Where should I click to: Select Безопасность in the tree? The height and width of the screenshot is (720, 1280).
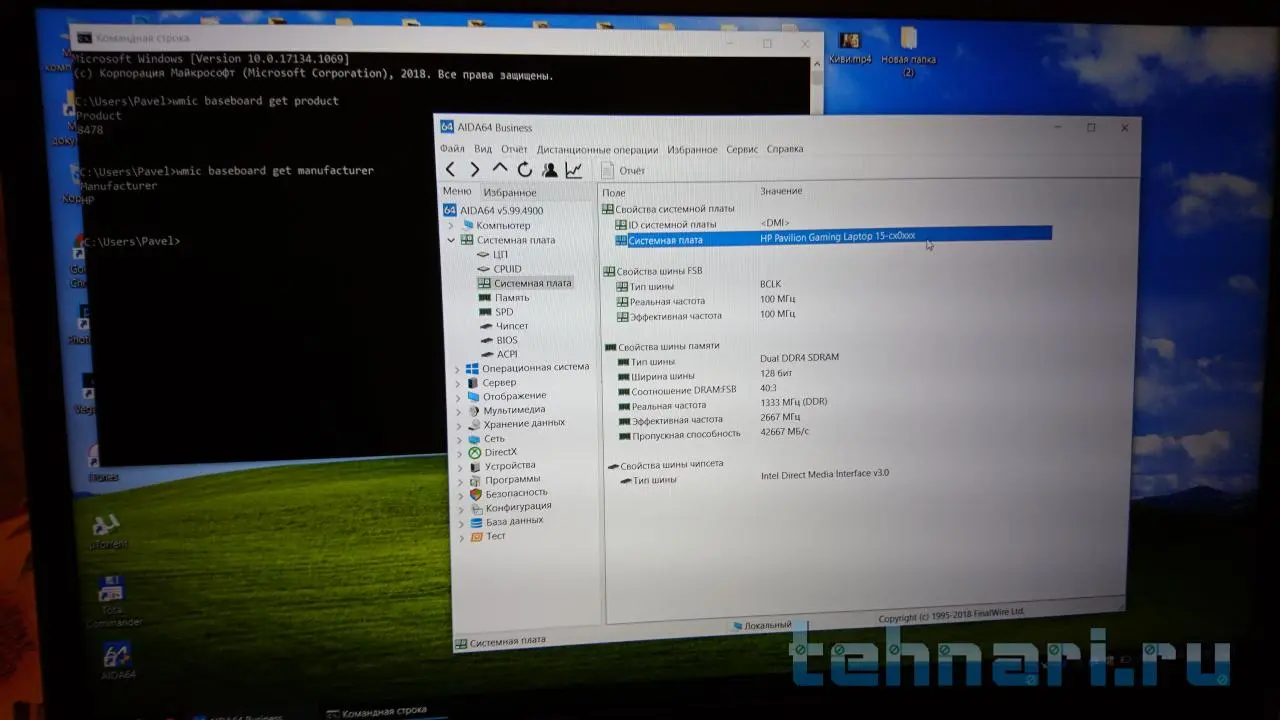(x=508, y=493)
